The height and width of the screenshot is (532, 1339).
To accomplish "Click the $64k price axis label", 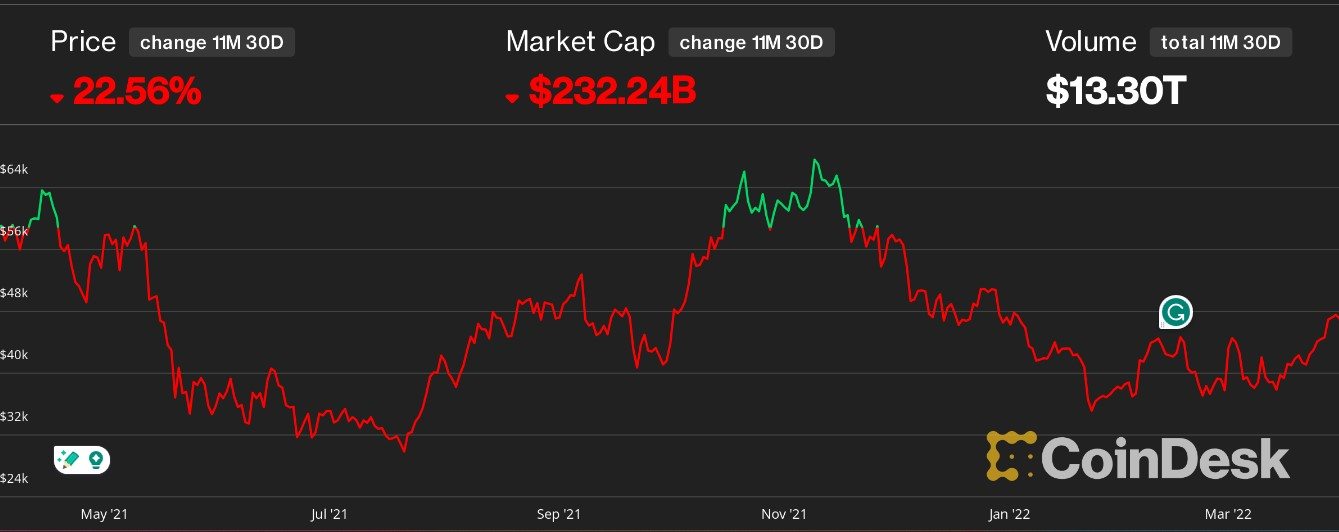I will click(x=14, y=169).
